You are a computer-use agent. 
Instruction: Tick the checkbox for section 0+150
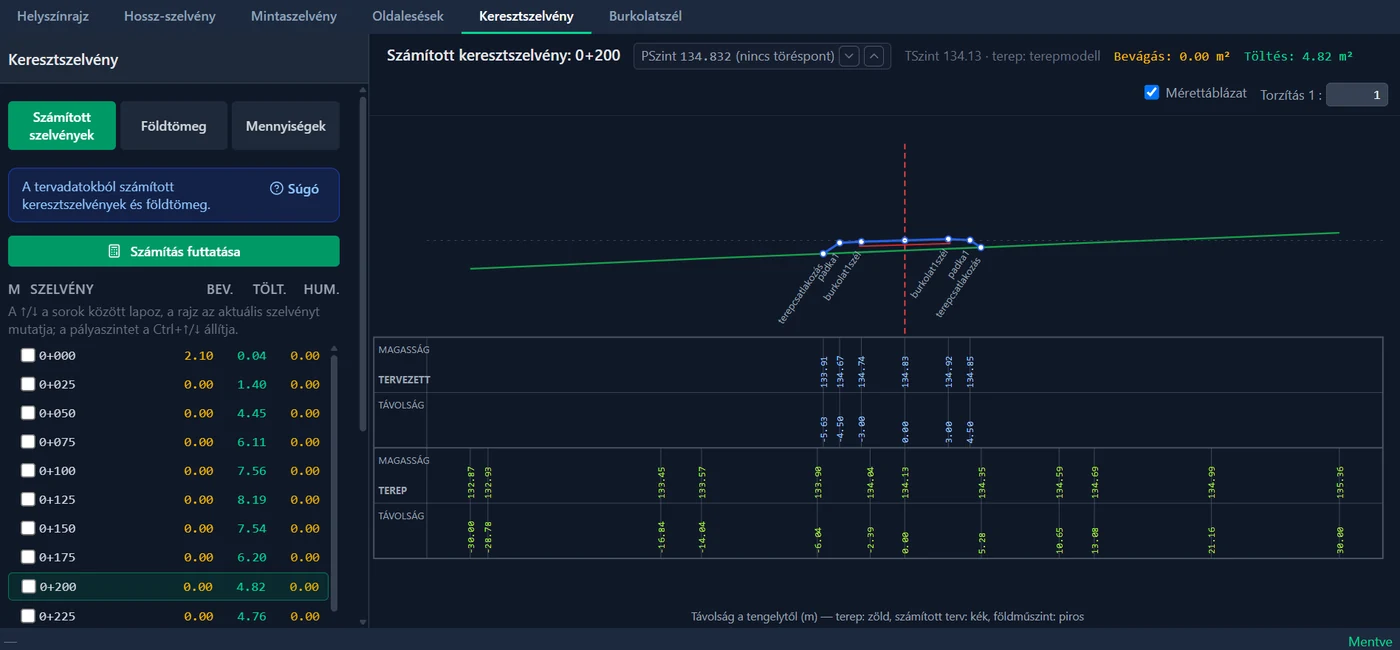(x=28, y=529)
